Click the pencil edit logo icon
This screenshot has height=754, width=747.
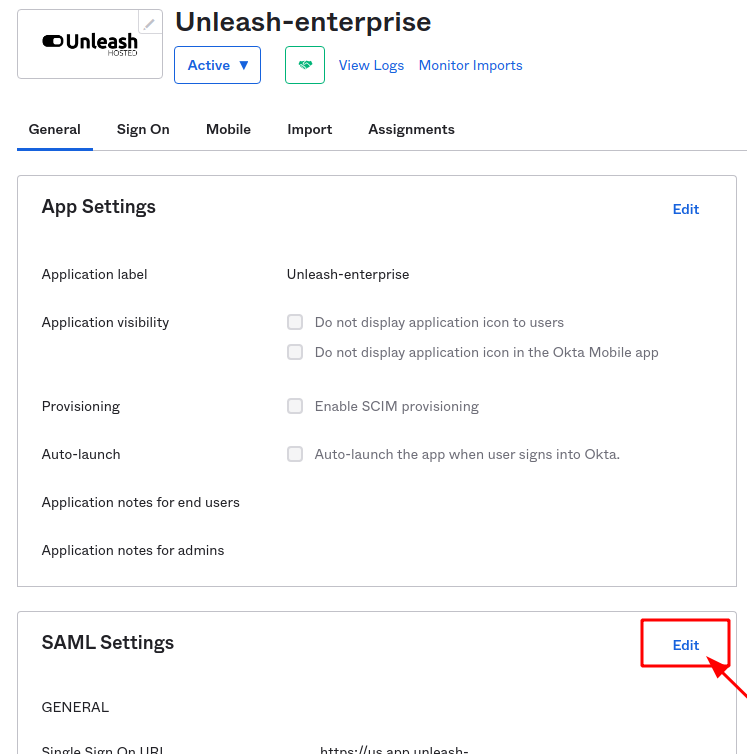coord(150,23)
